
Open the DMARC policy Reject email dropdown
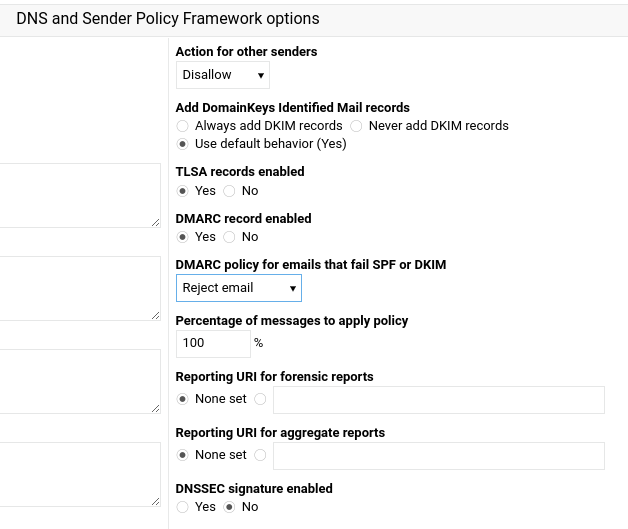pos(239,288)
